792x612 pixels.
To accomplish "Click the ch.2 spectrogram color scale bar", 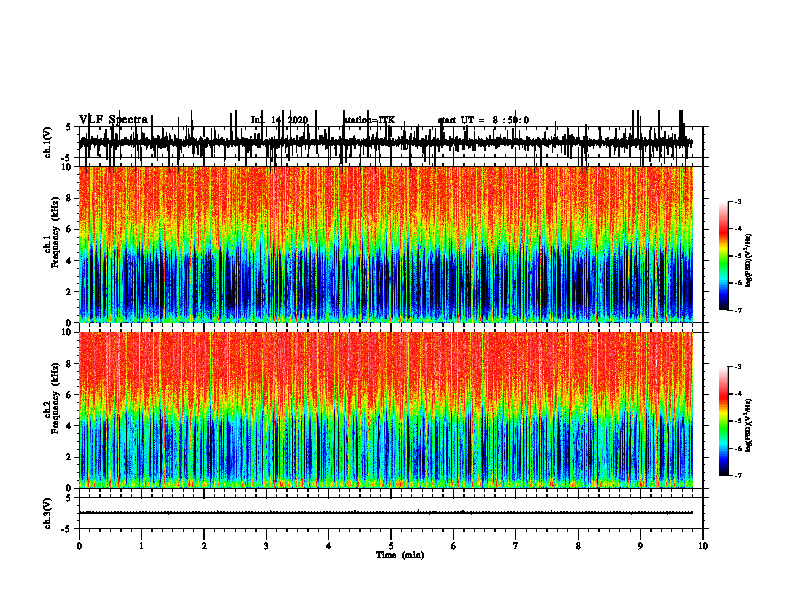I will point(723,421).
